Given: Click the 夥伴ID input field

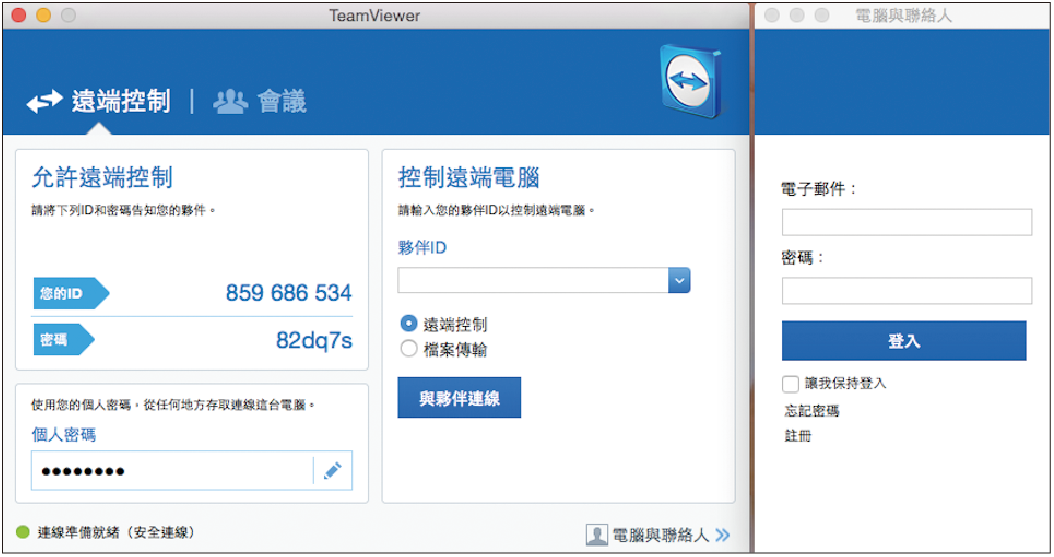Looking at the screenshot, I should 532,280.
